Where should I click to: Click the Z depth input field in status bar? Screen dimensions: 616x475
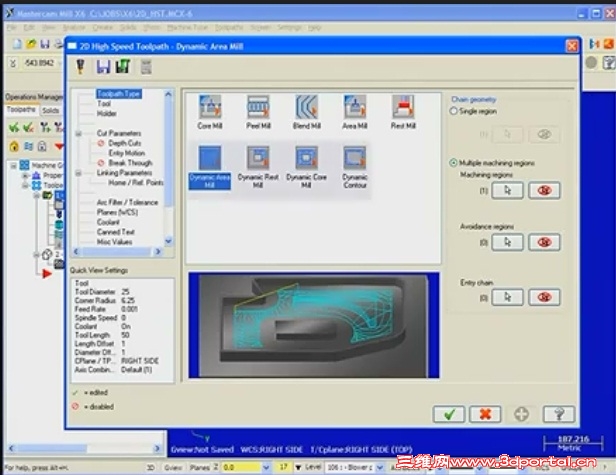click(241, 468)
